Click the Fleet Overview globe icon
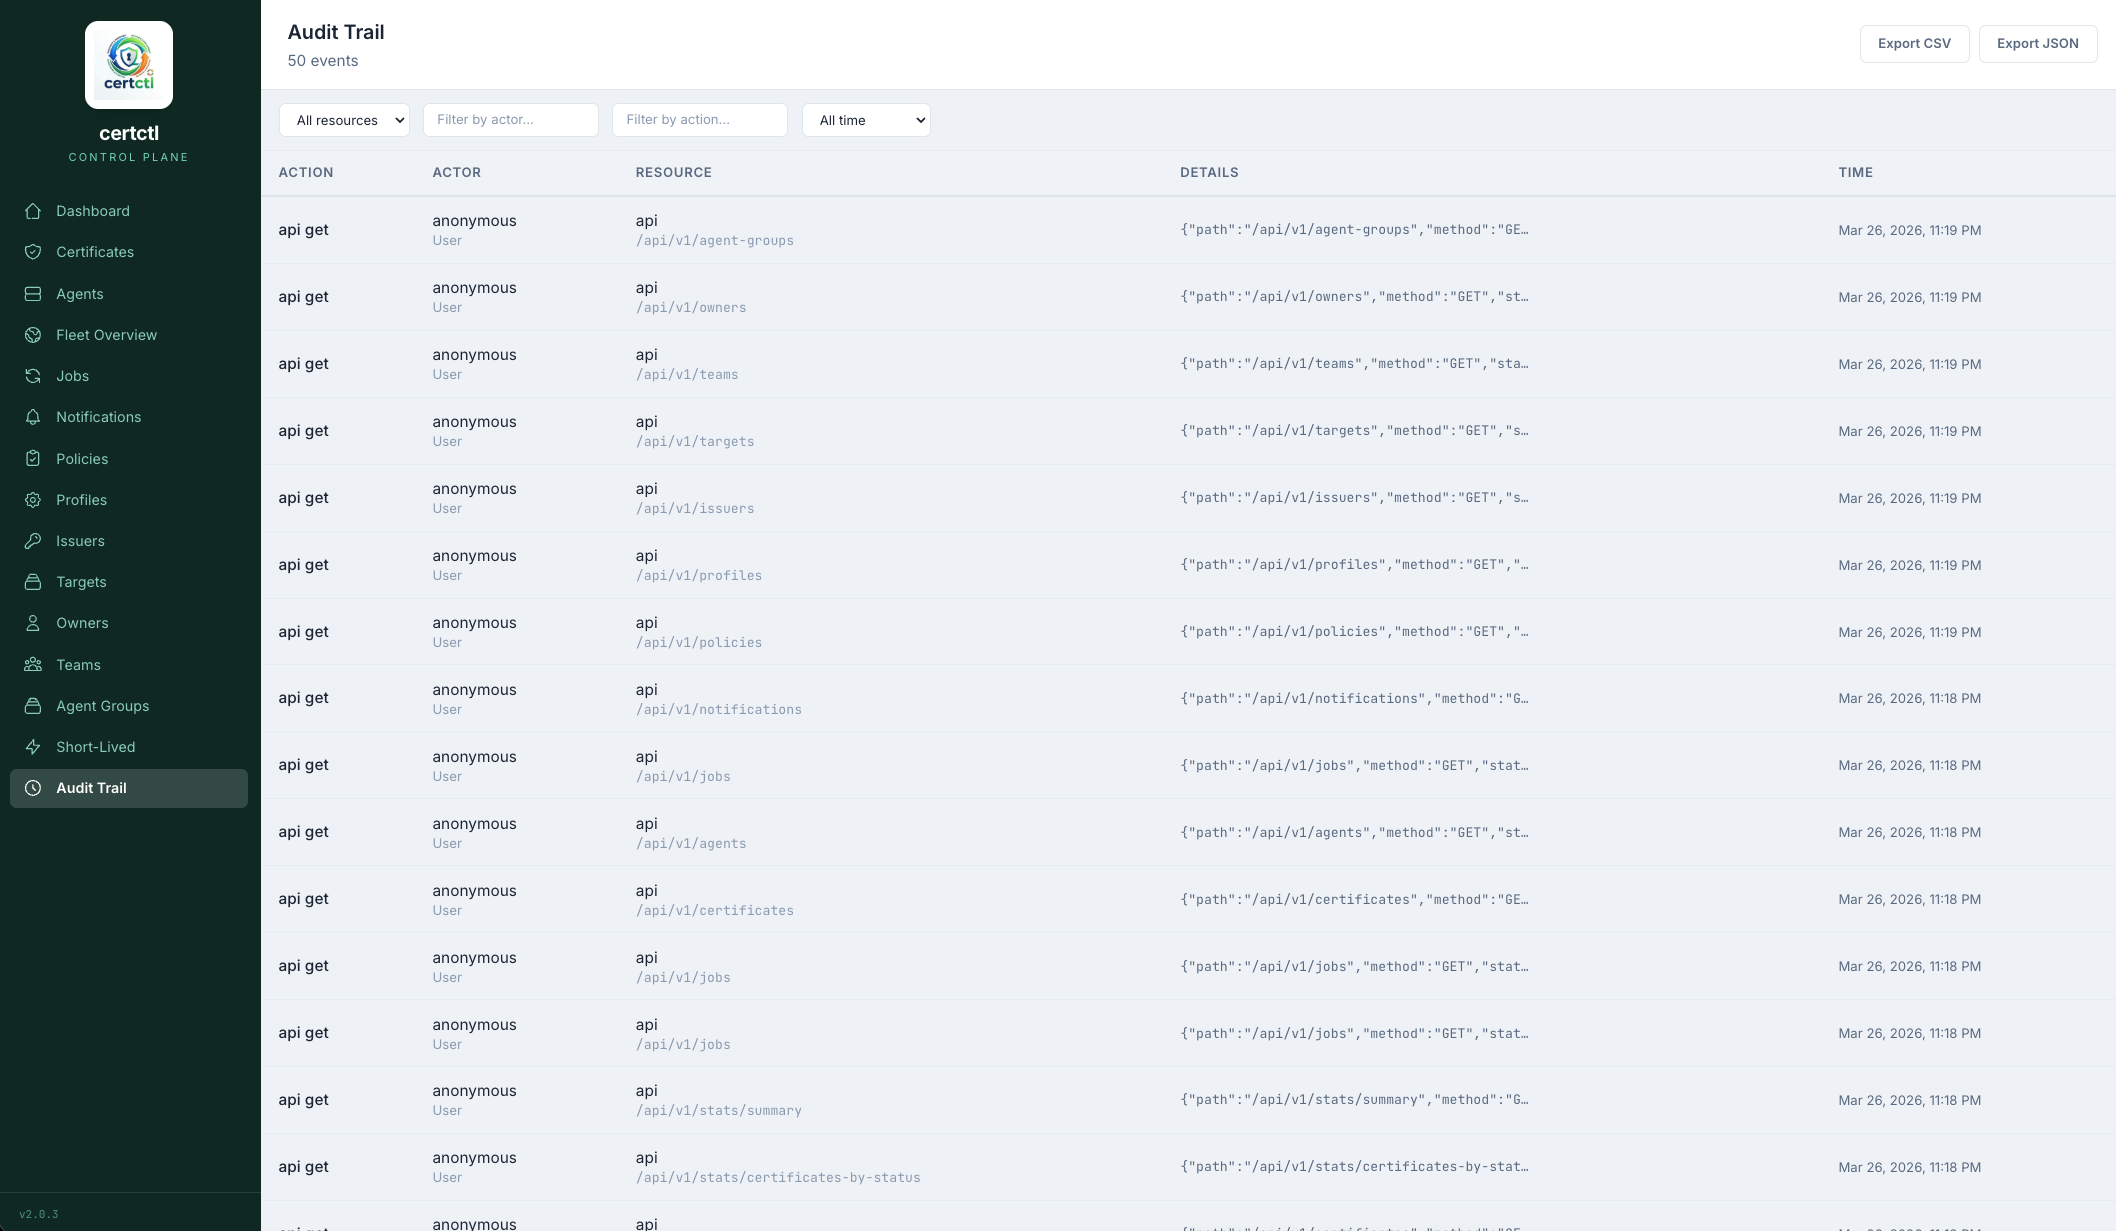 (33, 335)
